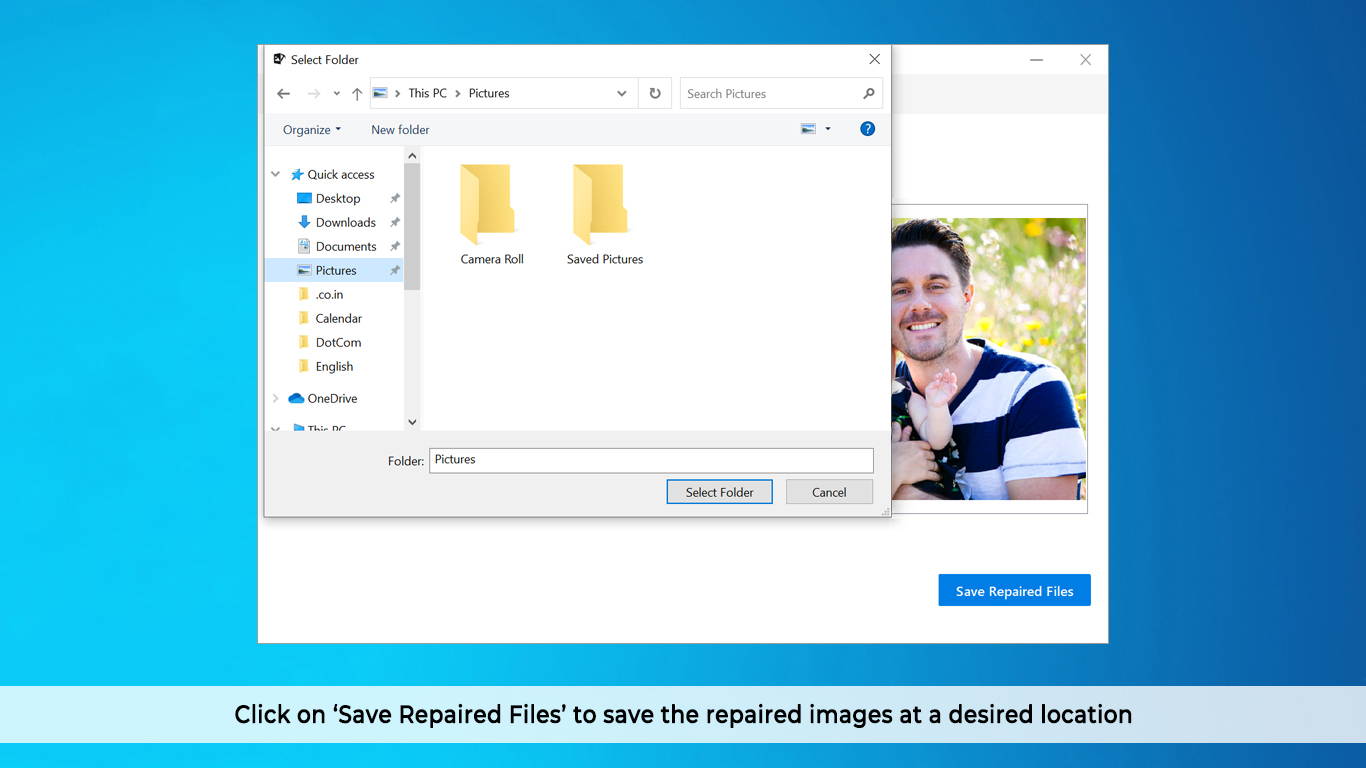Click the search magnifier icon

coord(868,93)
